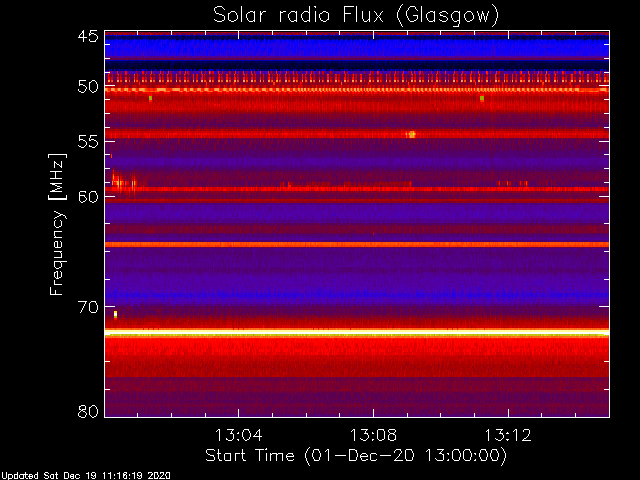Image resolution: width=640 pixels, height=480 pixels.
Task: Click the '80' frequency axis label
Action: 88,411
